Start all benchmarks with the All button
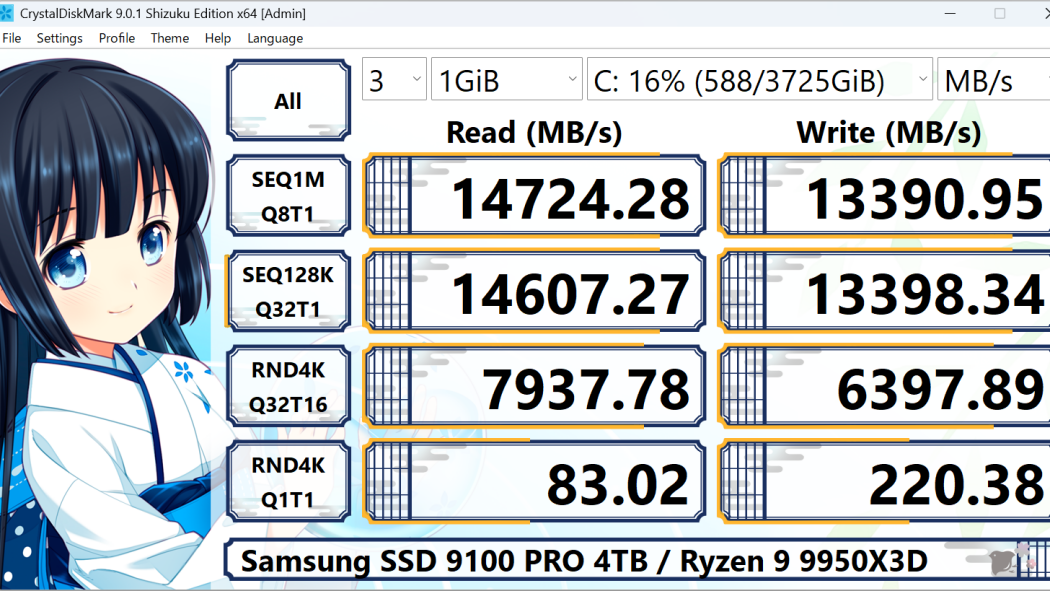The width and height of the screenshot is (1050, 591). pos(288,100)
